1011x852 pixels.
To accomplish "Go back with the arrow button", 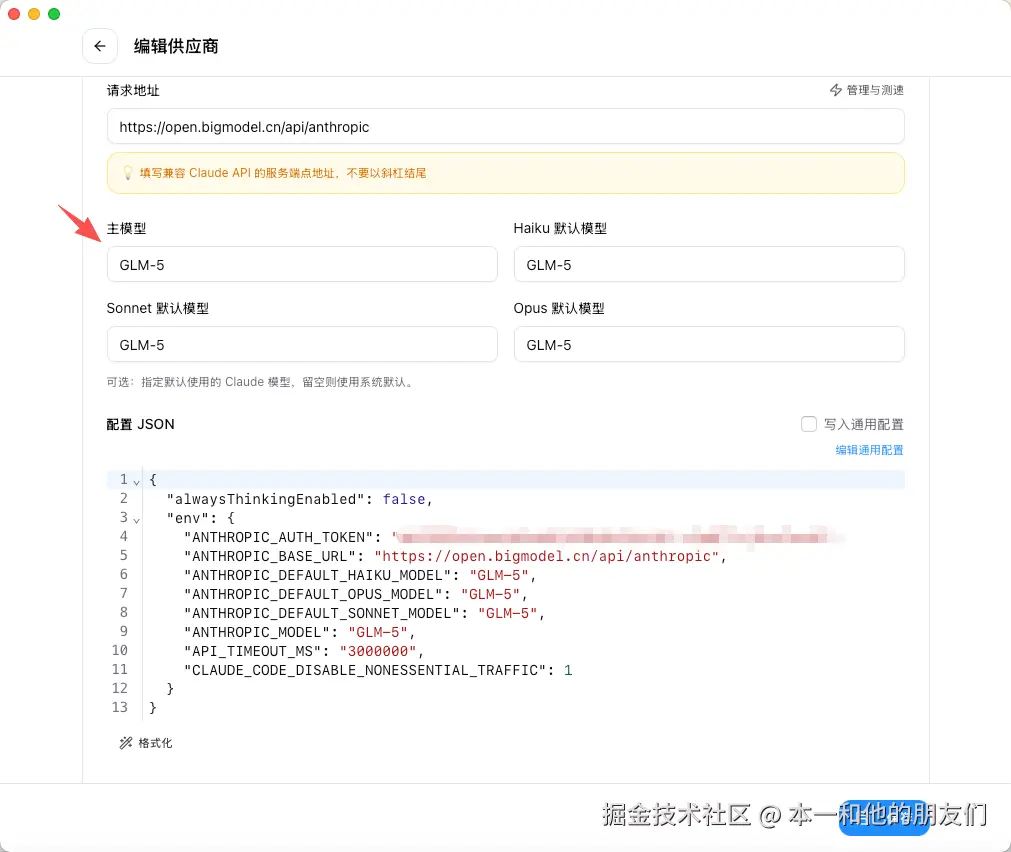I will [x=100, y=46].
